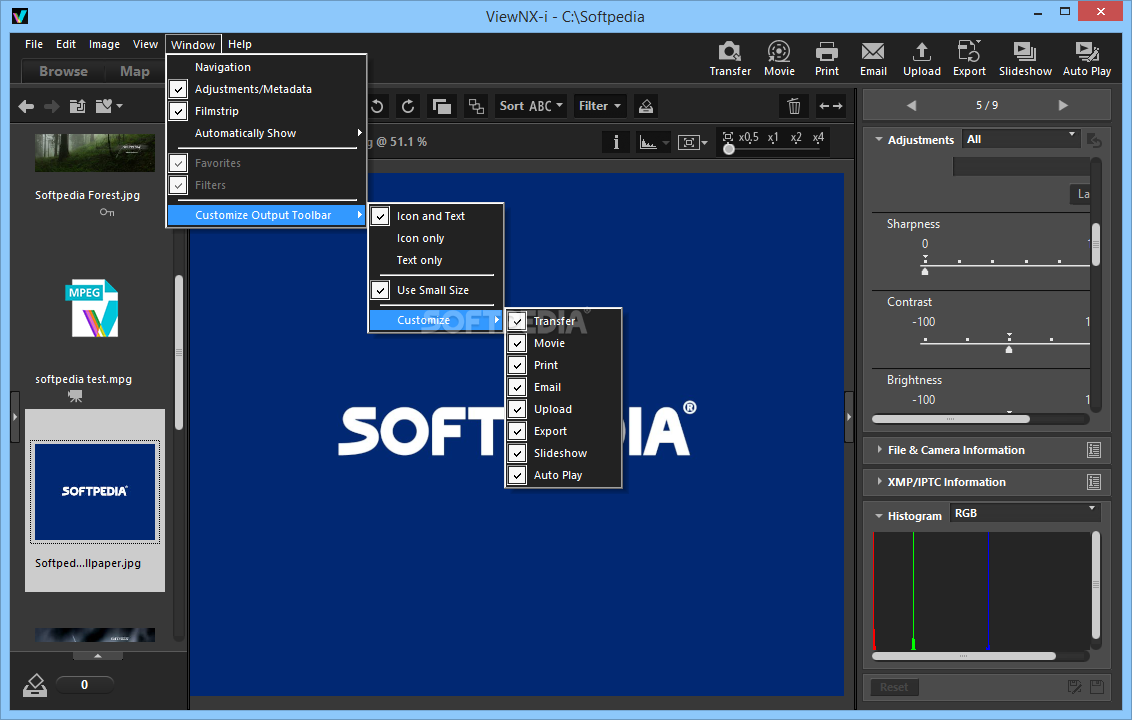Select the softpedia test.mpg thumbnail
Screen dimensions: 1132x720
pyautogui.click(x=95, y=308)
